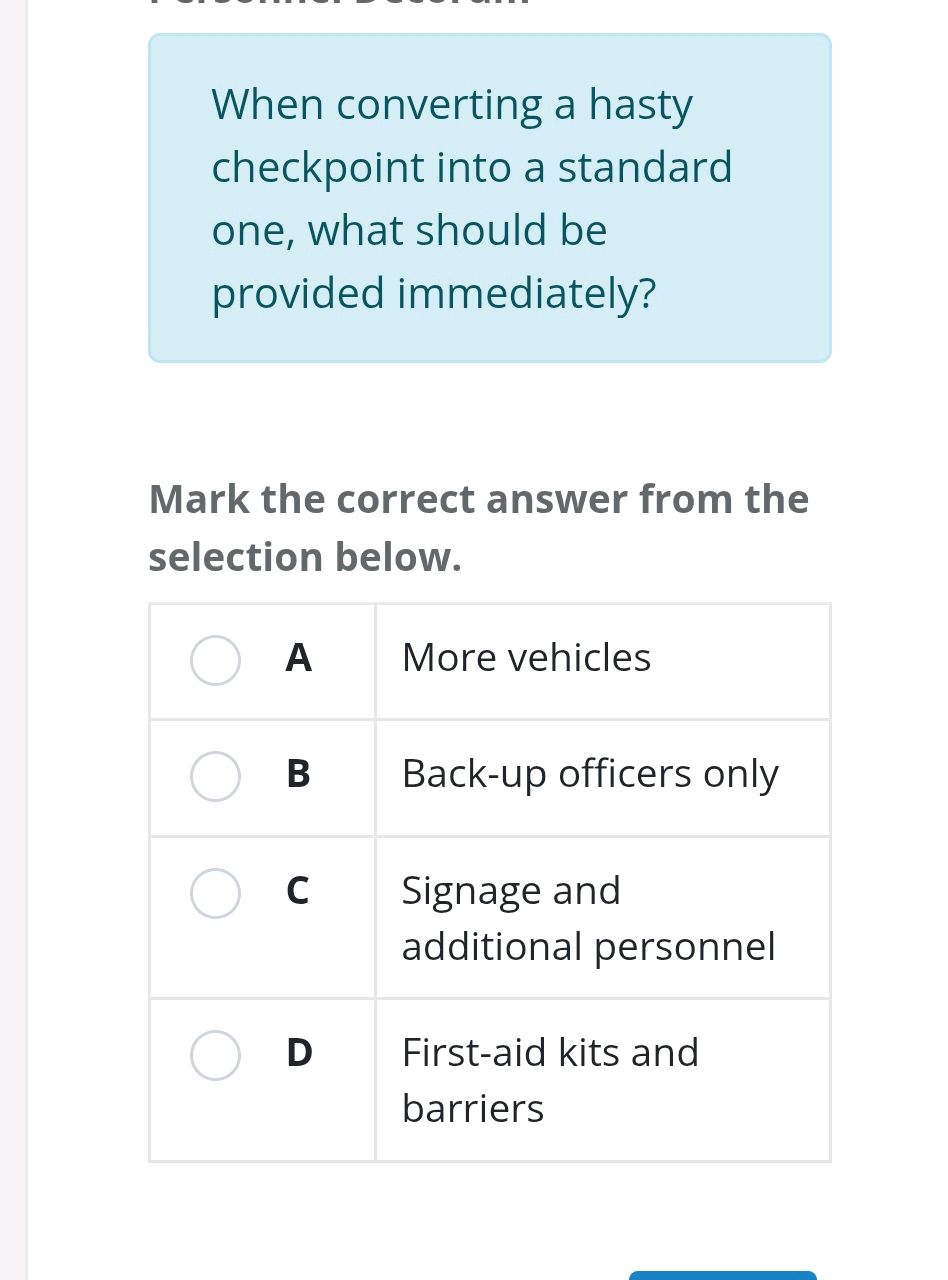This screenshot has width=948, height=1280.
Task: Pick the radio button for option D
Action: tap(215, 1056)
